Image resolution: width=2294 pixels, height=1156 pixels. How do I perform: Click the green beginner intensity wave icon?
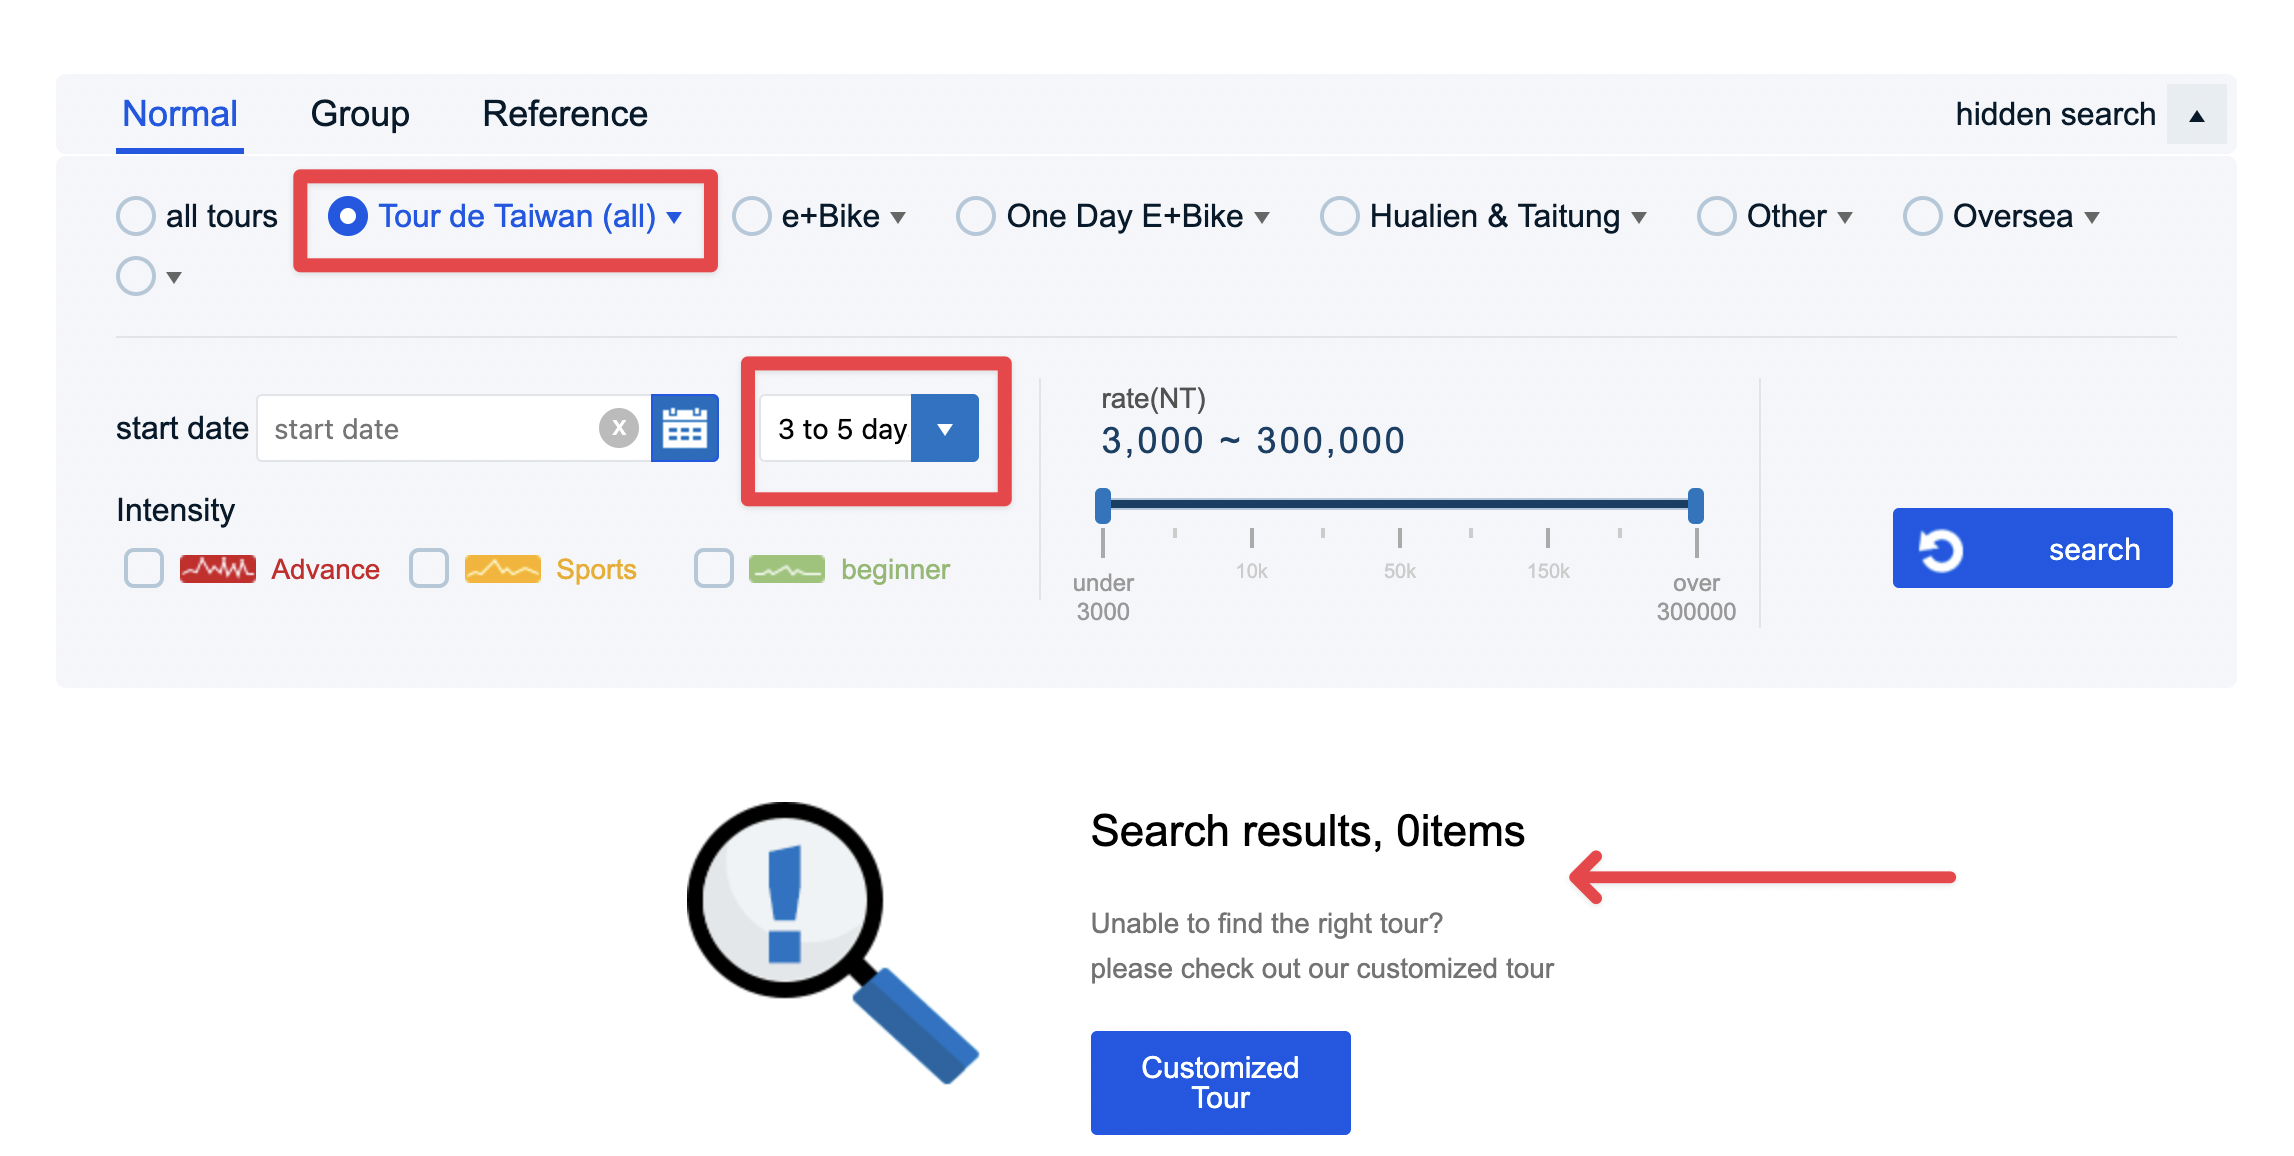pos(787,568)
